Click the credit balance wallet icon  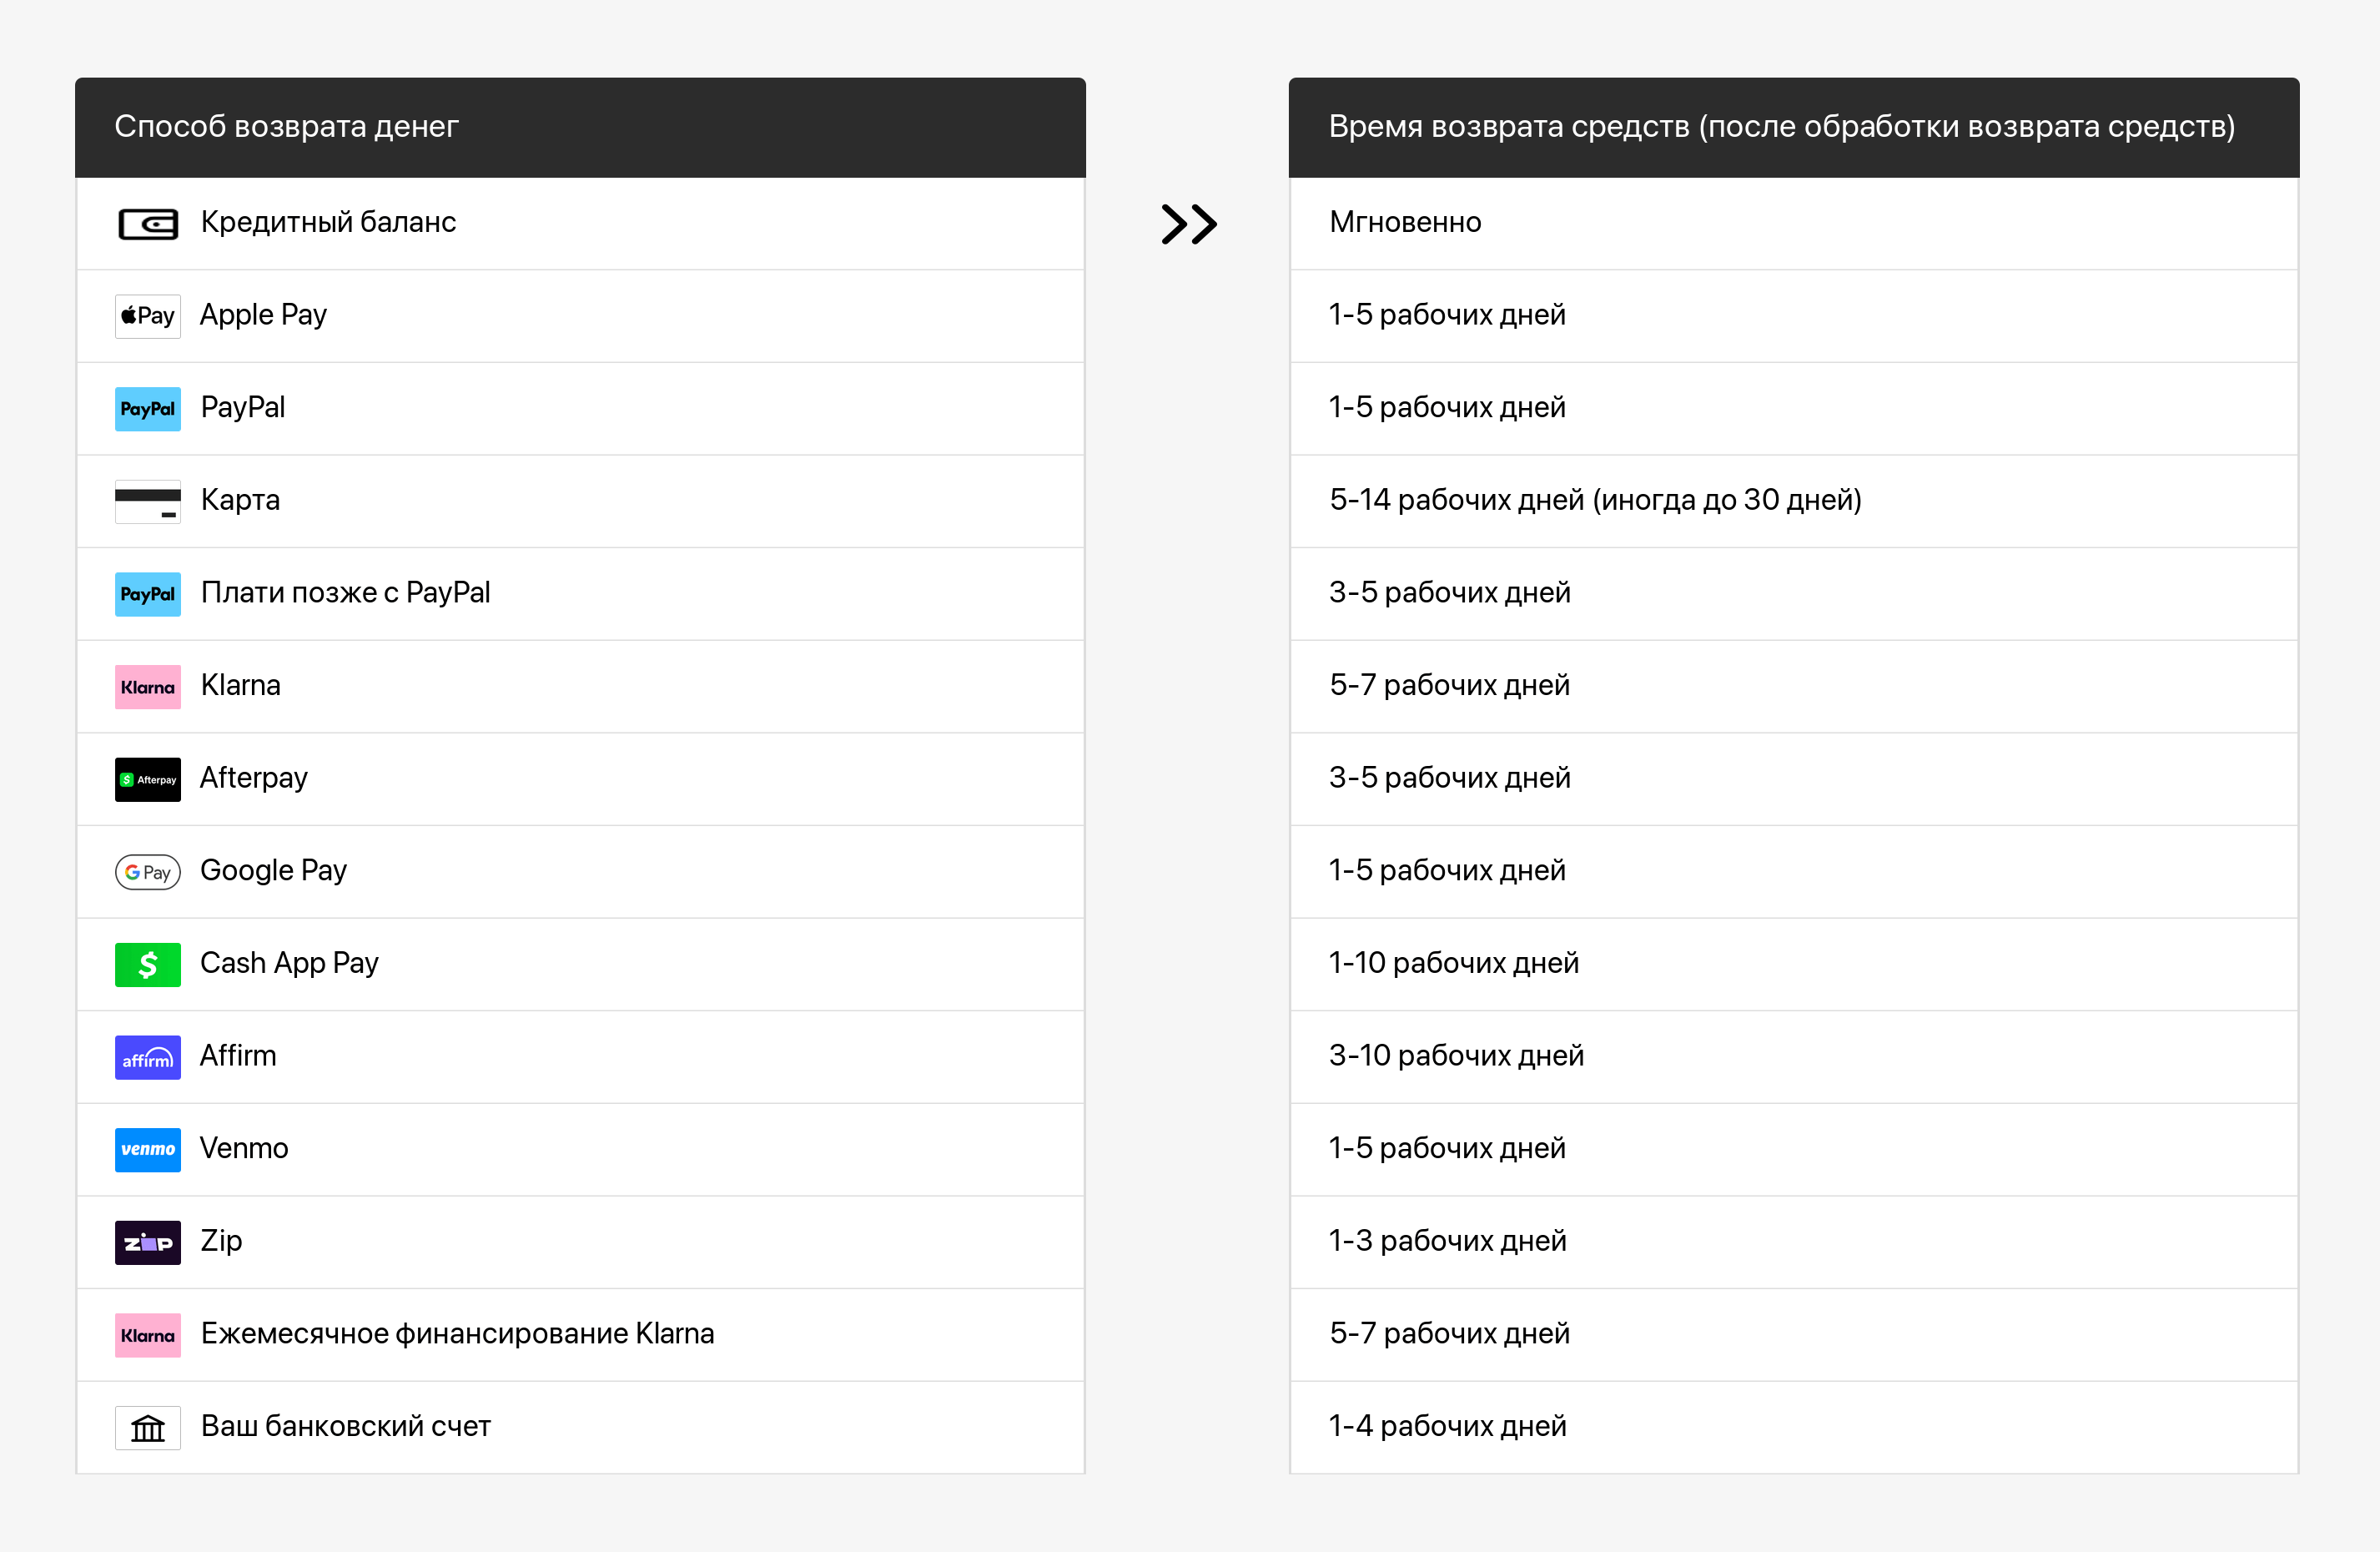pyautogui.click(x=147, y=223)
